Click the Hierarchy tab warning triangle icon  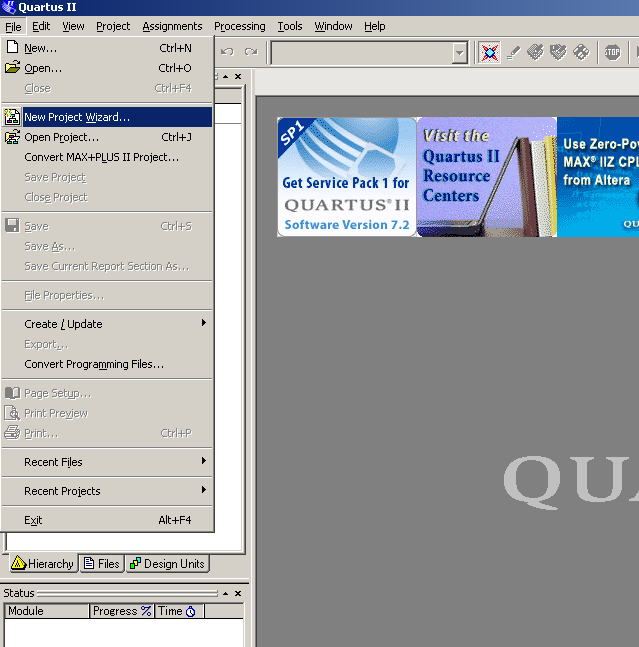(18, 563)
